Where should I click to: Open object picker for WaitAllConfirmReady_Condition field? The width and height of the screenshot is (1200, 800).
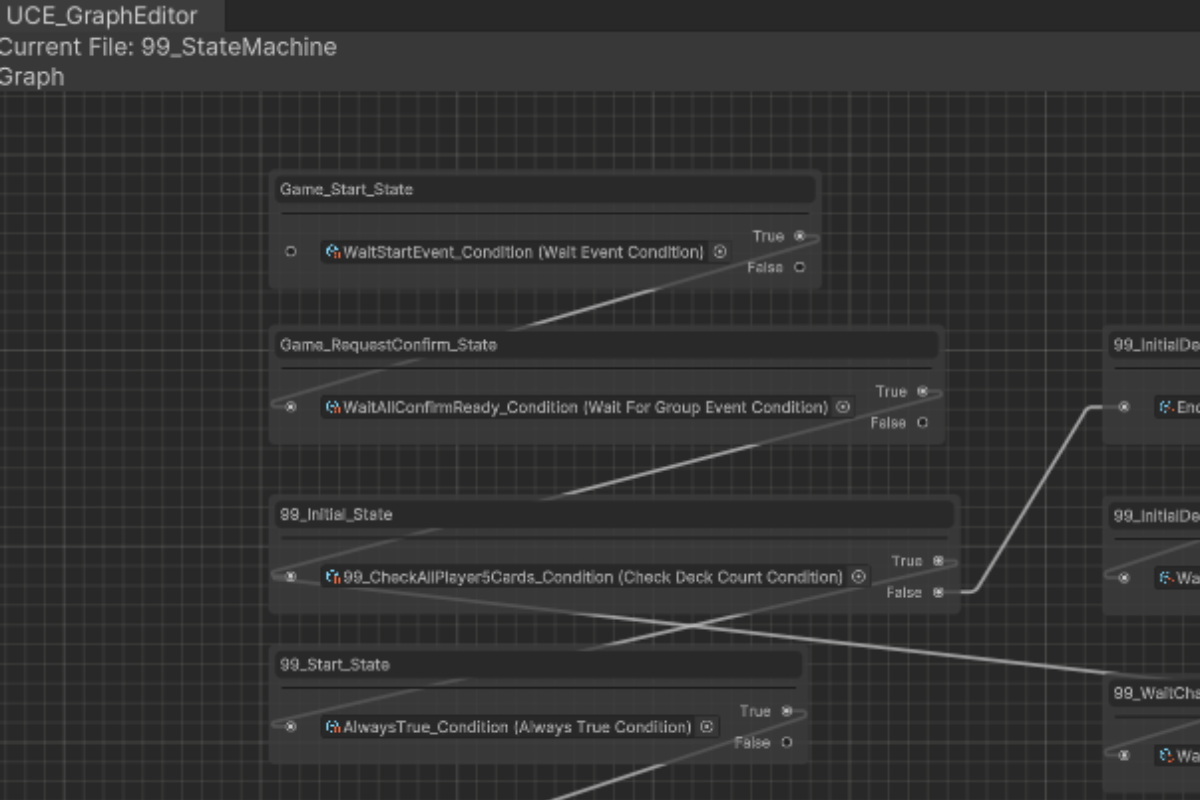[x=843, y=407]
